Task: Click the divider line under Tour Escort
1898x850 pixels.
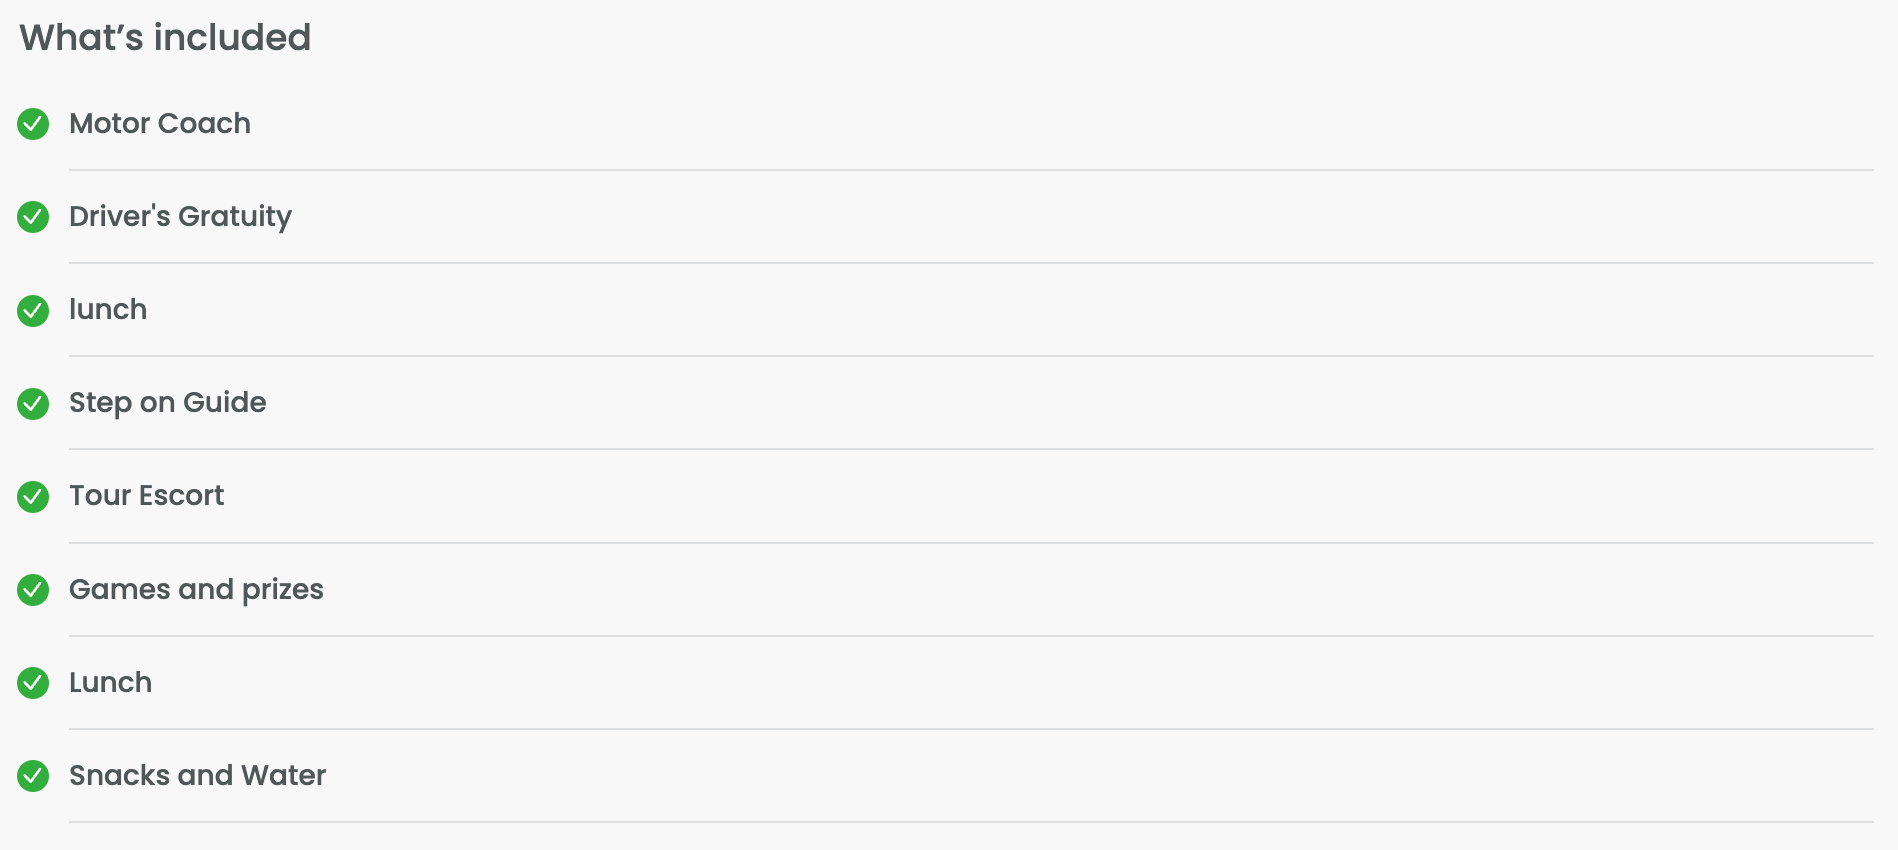Action: tap(971, 543)
